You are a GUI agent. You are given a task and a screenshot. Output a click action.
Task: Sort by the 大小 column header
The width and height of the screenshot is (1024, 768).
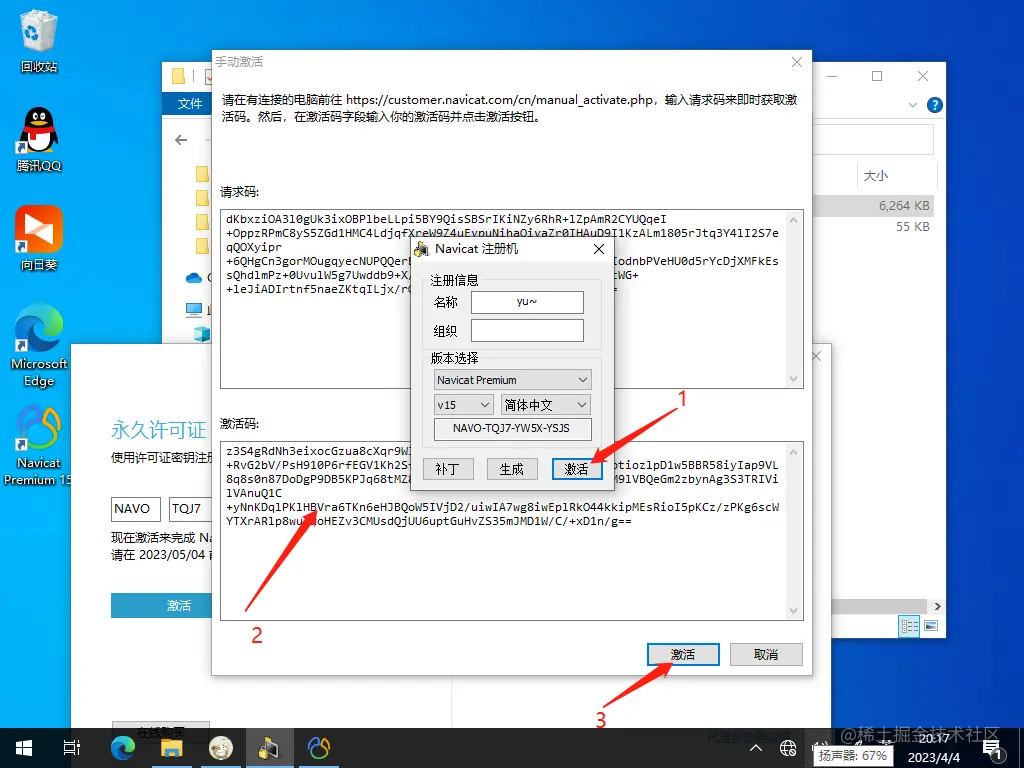[x=876, y=176]
